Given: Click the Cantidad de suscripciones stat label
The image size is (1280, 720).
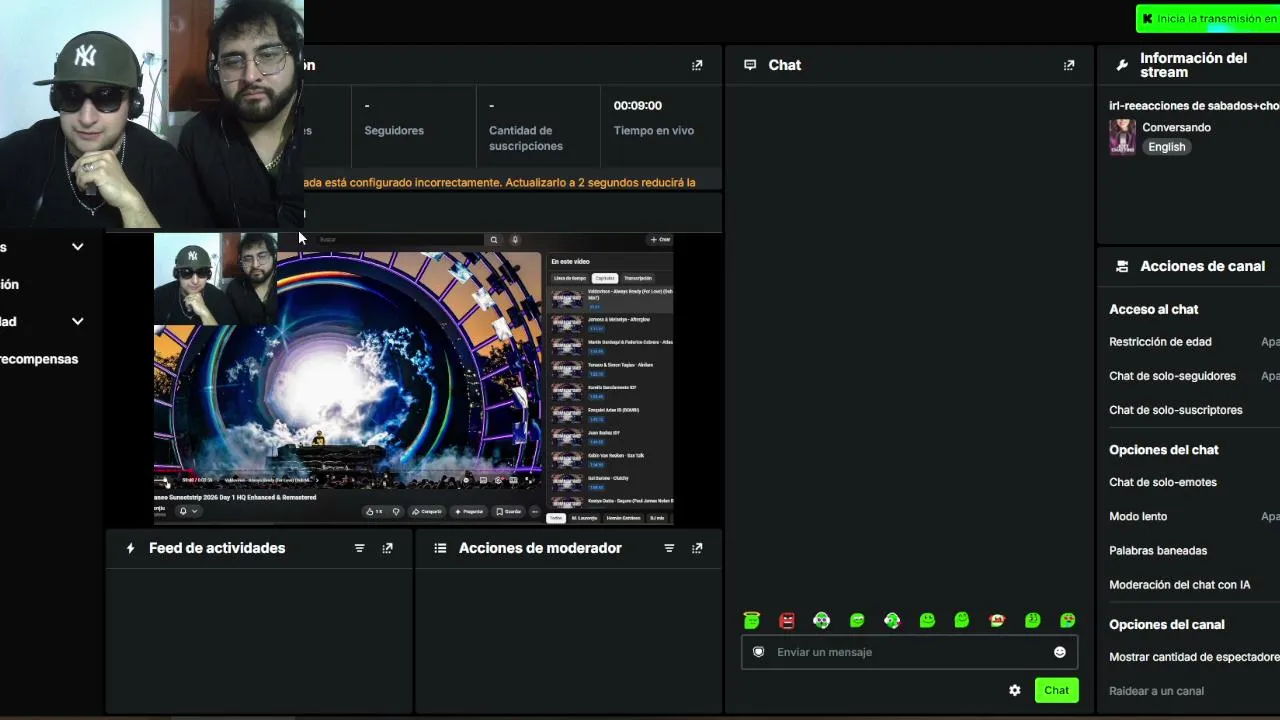Looking at the screenshot, I should pyautogui.click(x=526, y=138).
